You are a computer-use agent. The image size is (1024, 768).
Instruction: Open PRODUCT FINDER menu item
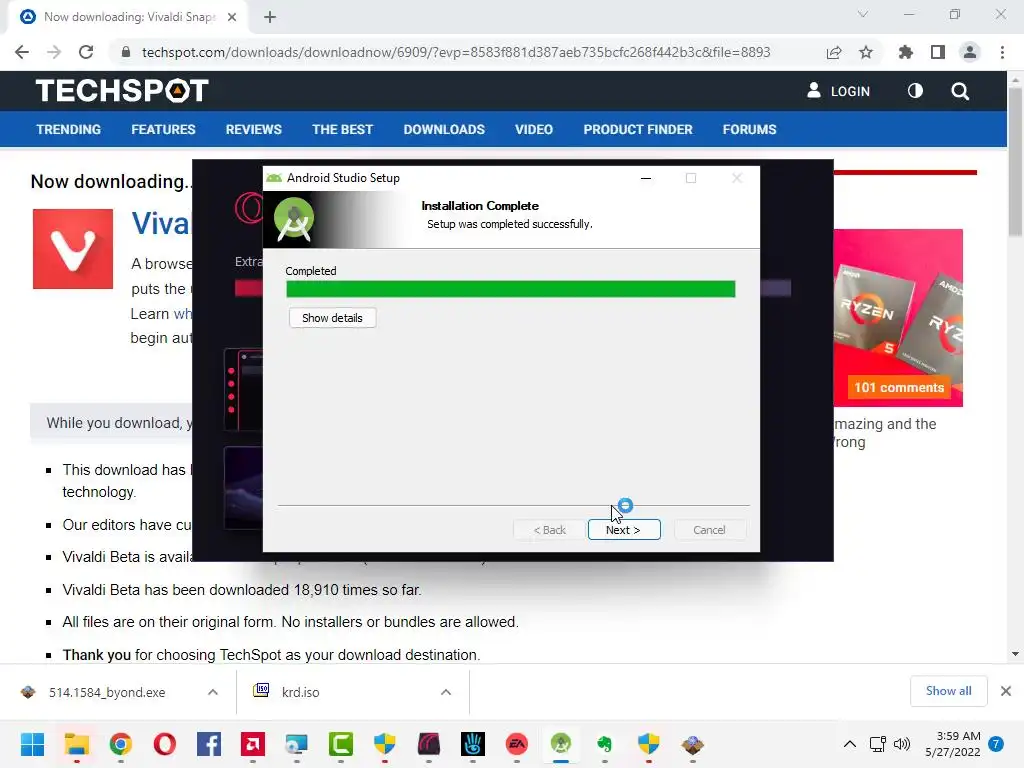638,129
